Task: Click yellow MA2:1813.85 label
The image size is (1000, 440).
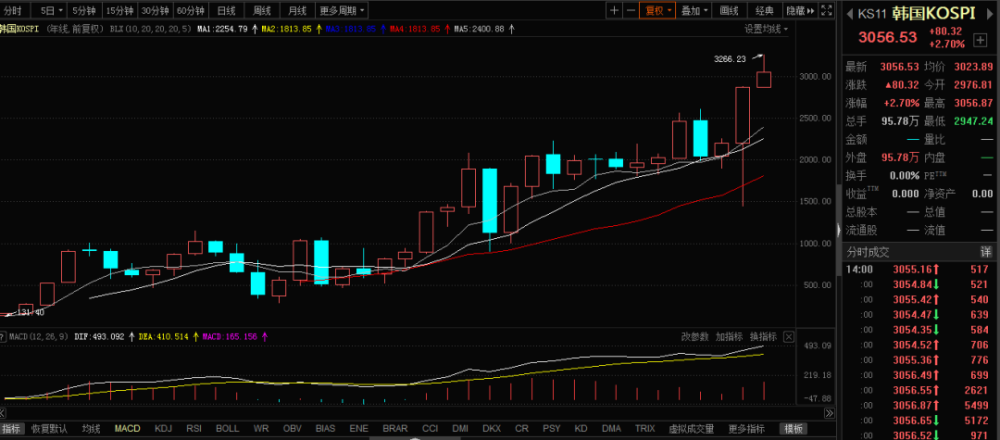Action: click(x=286, y=29)
